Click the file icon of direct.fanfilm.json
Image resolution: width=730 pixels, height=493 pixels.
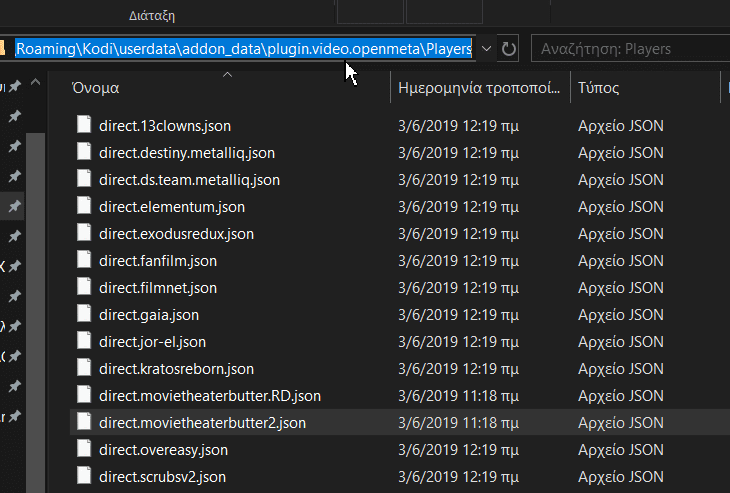pyautogui.click(x=84, y=259)
